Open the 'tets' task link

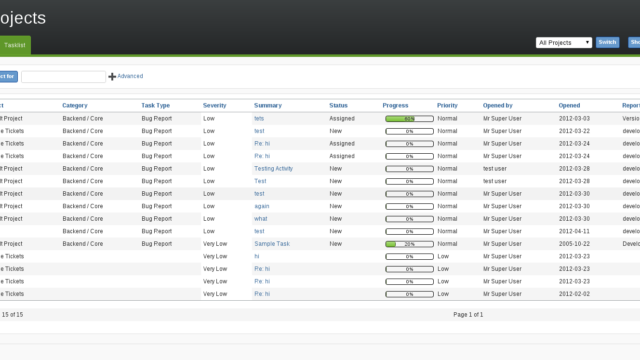[259, 118]
